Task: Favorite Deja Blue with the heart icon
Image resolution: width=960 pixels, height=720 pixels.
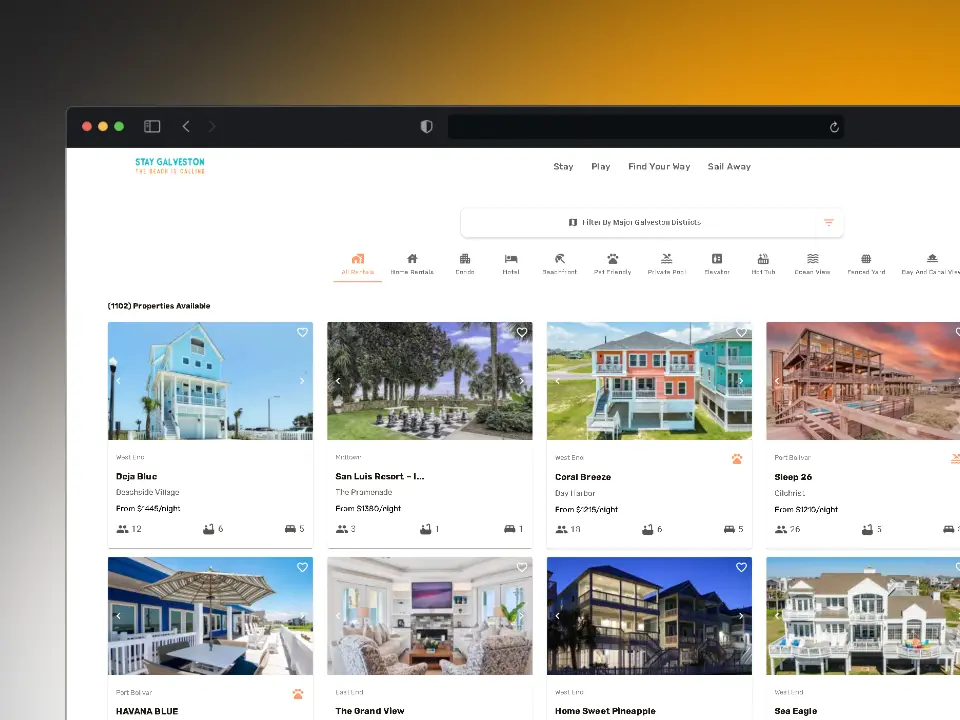Action: coord(302,332)
